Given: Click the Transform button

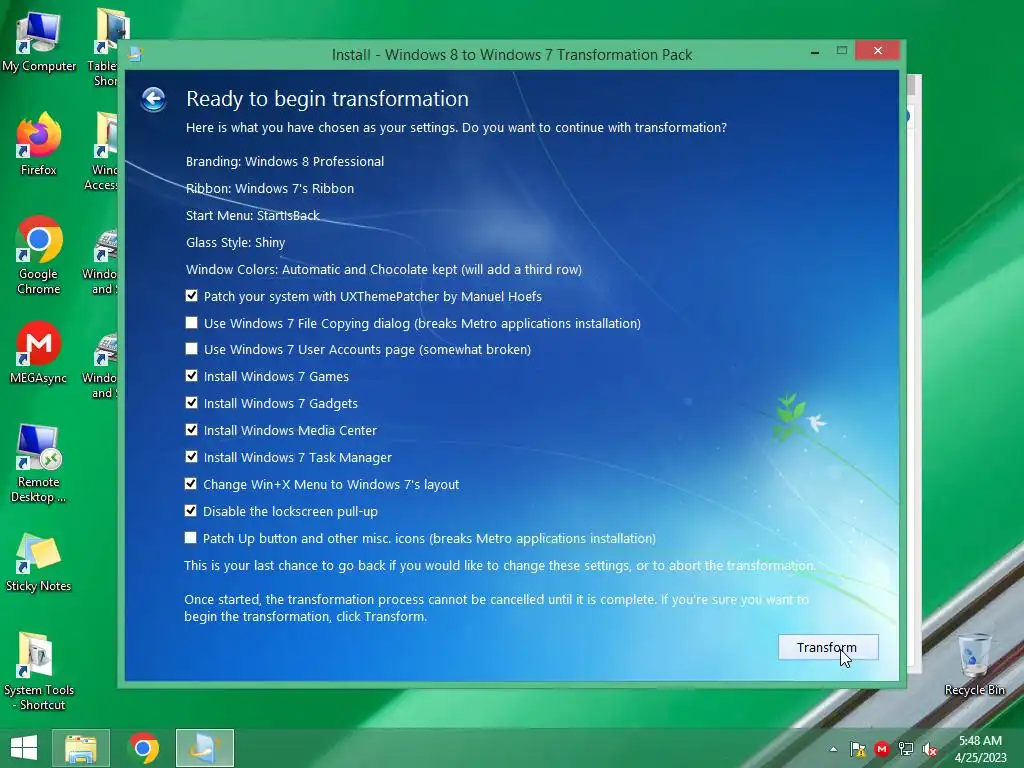Looking at the screenshot, I should (828, 647).
